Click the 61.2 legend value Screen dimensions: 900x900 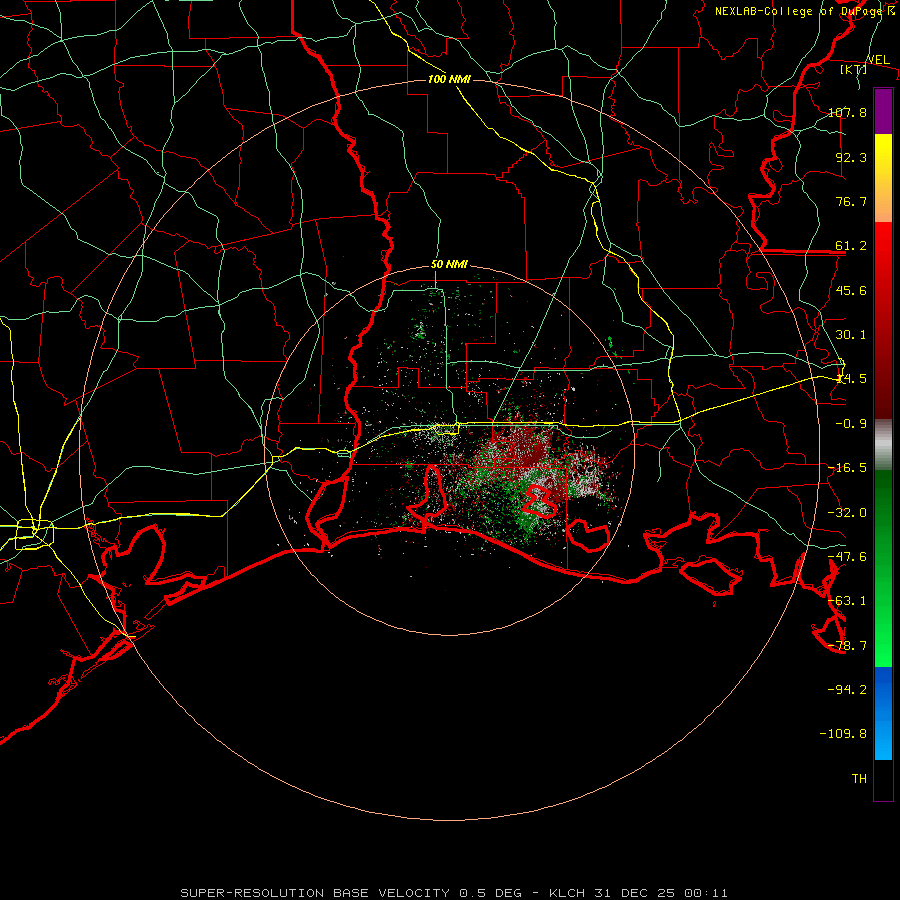(x=851, y=246)
